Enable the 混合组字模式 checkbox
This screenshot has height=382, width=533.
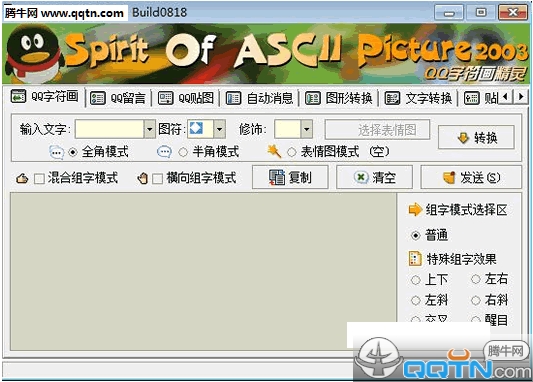[39, 178]
